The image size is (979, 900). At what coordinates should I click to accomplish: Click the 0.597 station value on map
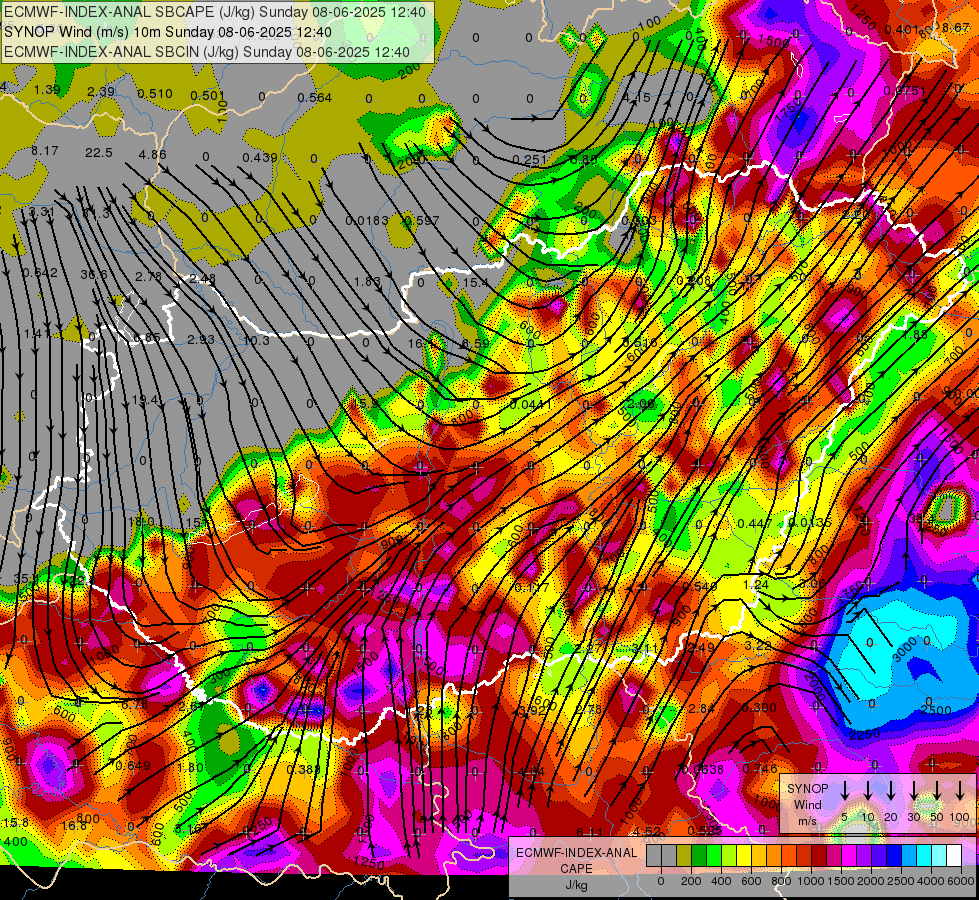pyautogui.click(x=421, y=220)
